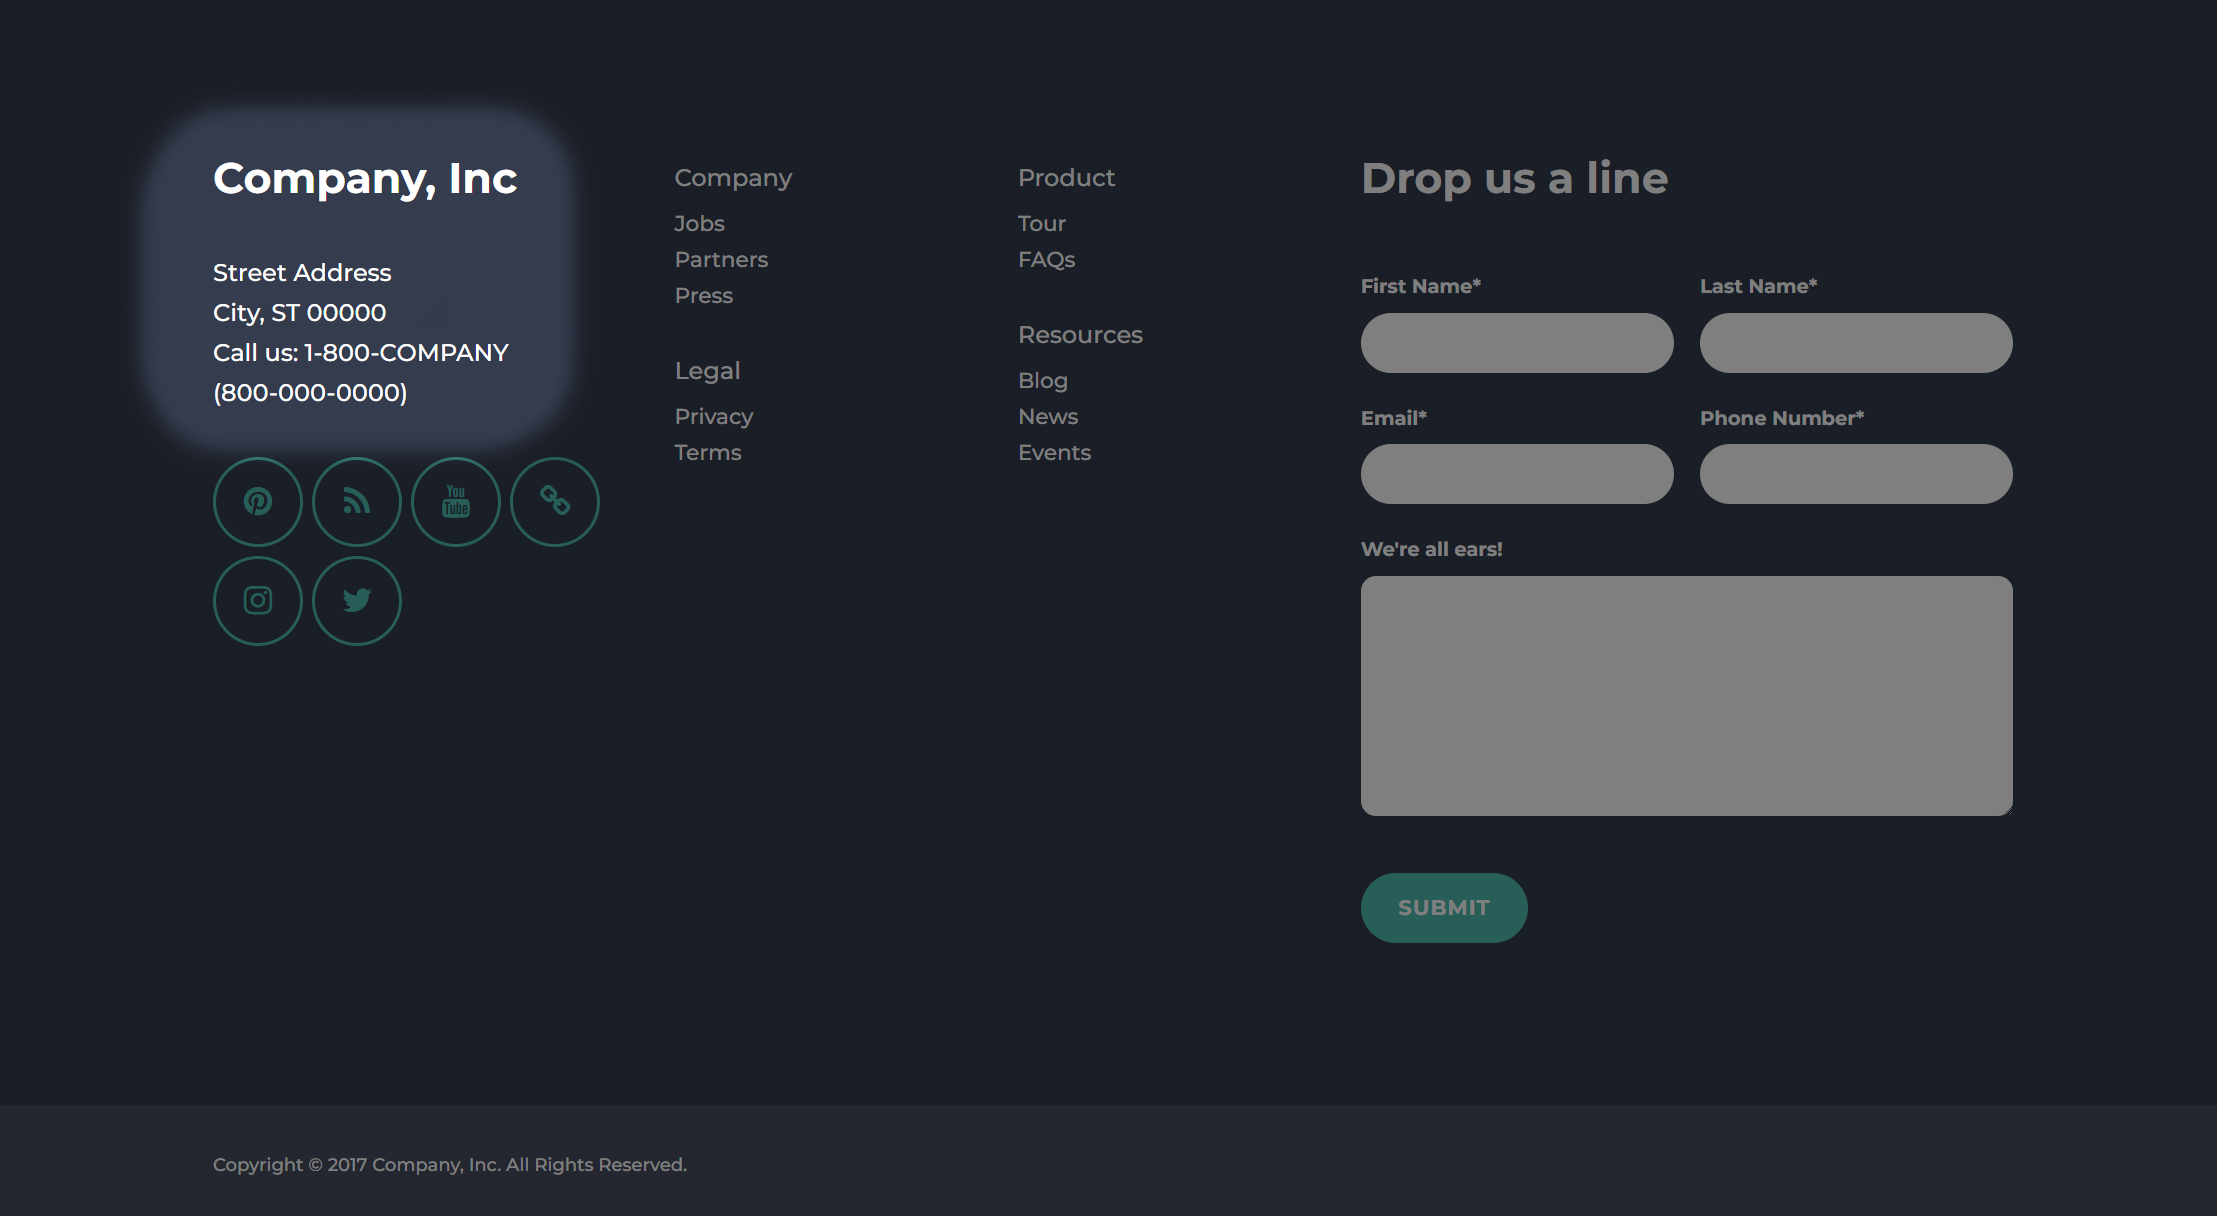Viewport: 2217px width, 1216px height.
Task: Click the We're all ears message box
Action: pos(1686,696)
